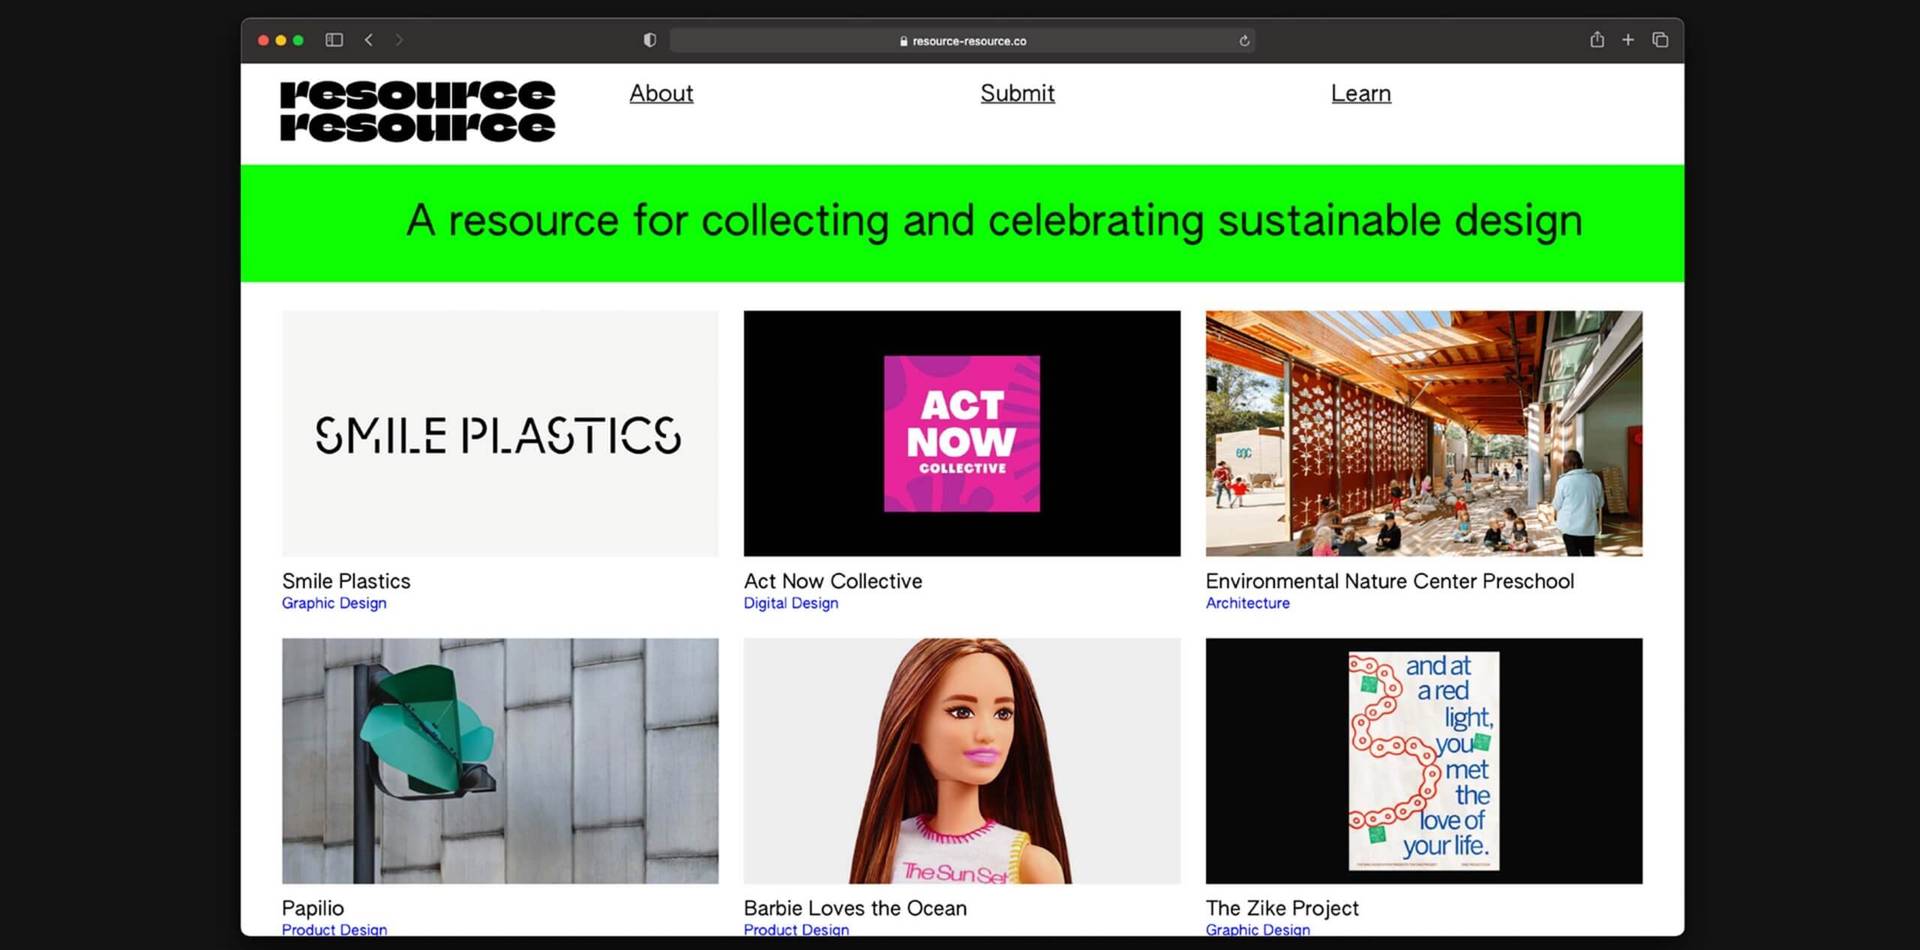The height and width of the screenshot is (950, 1920).
Task: Reload the page with the refresh icon
Action: pyautogui.click(x=1244, y=41)
